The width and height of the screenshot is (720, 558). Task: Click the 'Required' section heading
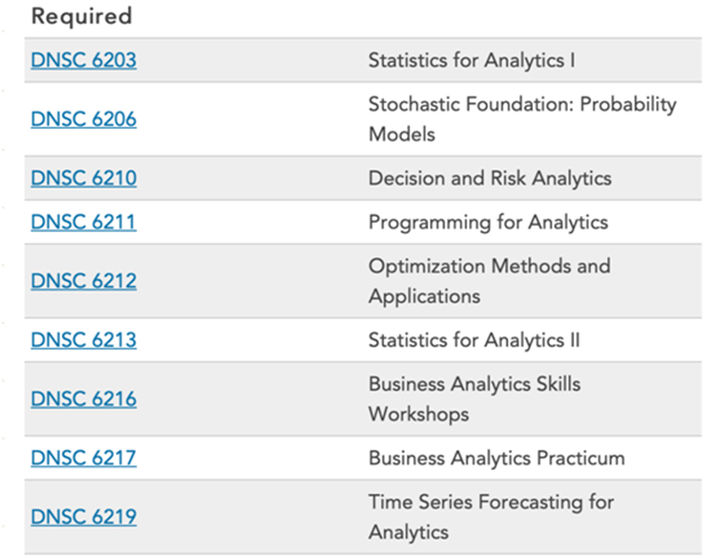82,17
